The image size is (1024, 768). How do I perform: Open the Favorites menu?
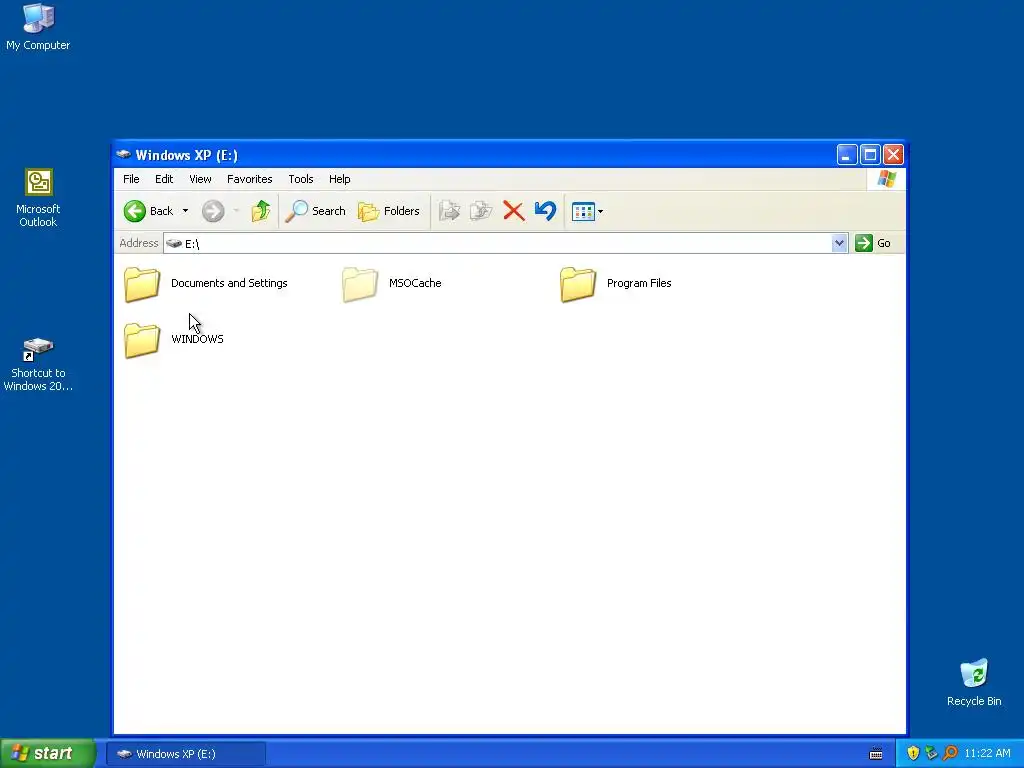[249, 179]
